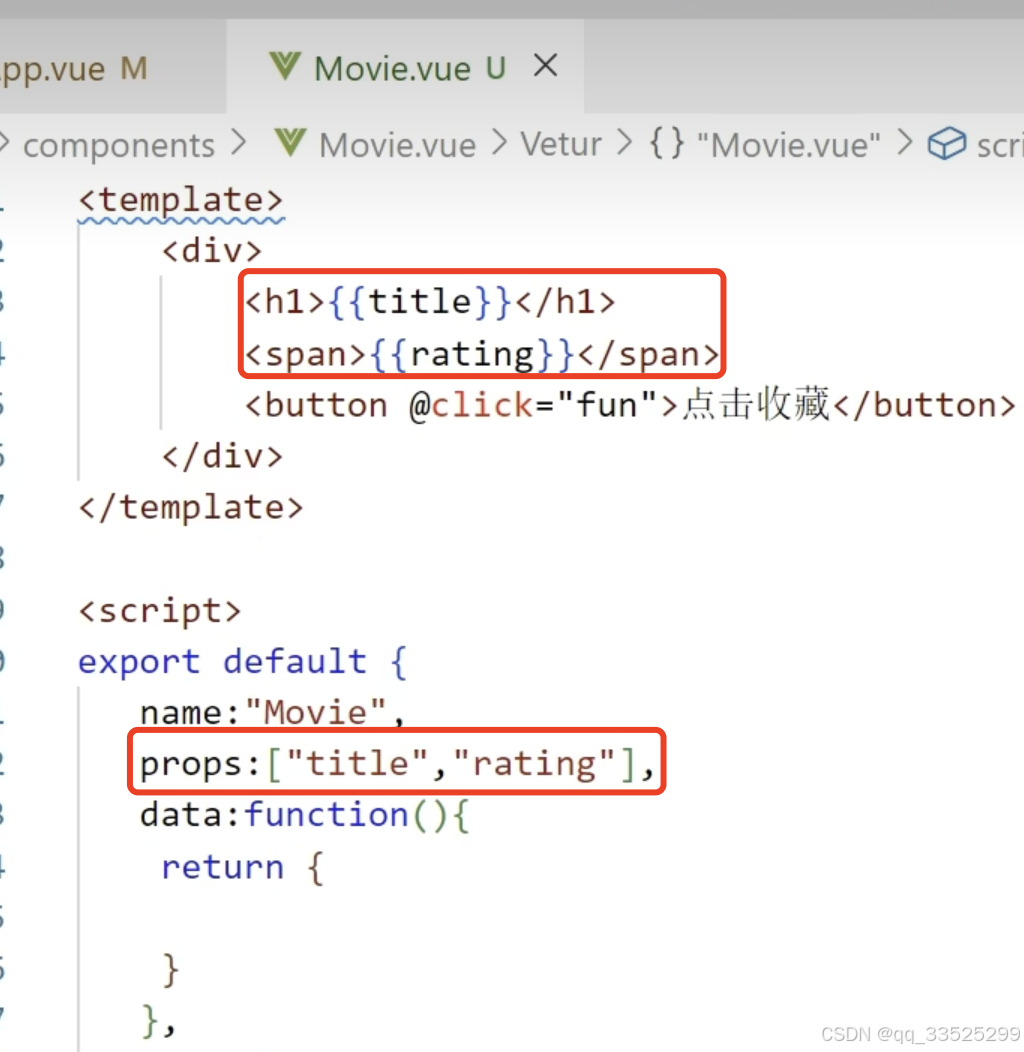Click the opening <script> tag
Screen dimensions: 1024x1052
[x=160, y=611]
